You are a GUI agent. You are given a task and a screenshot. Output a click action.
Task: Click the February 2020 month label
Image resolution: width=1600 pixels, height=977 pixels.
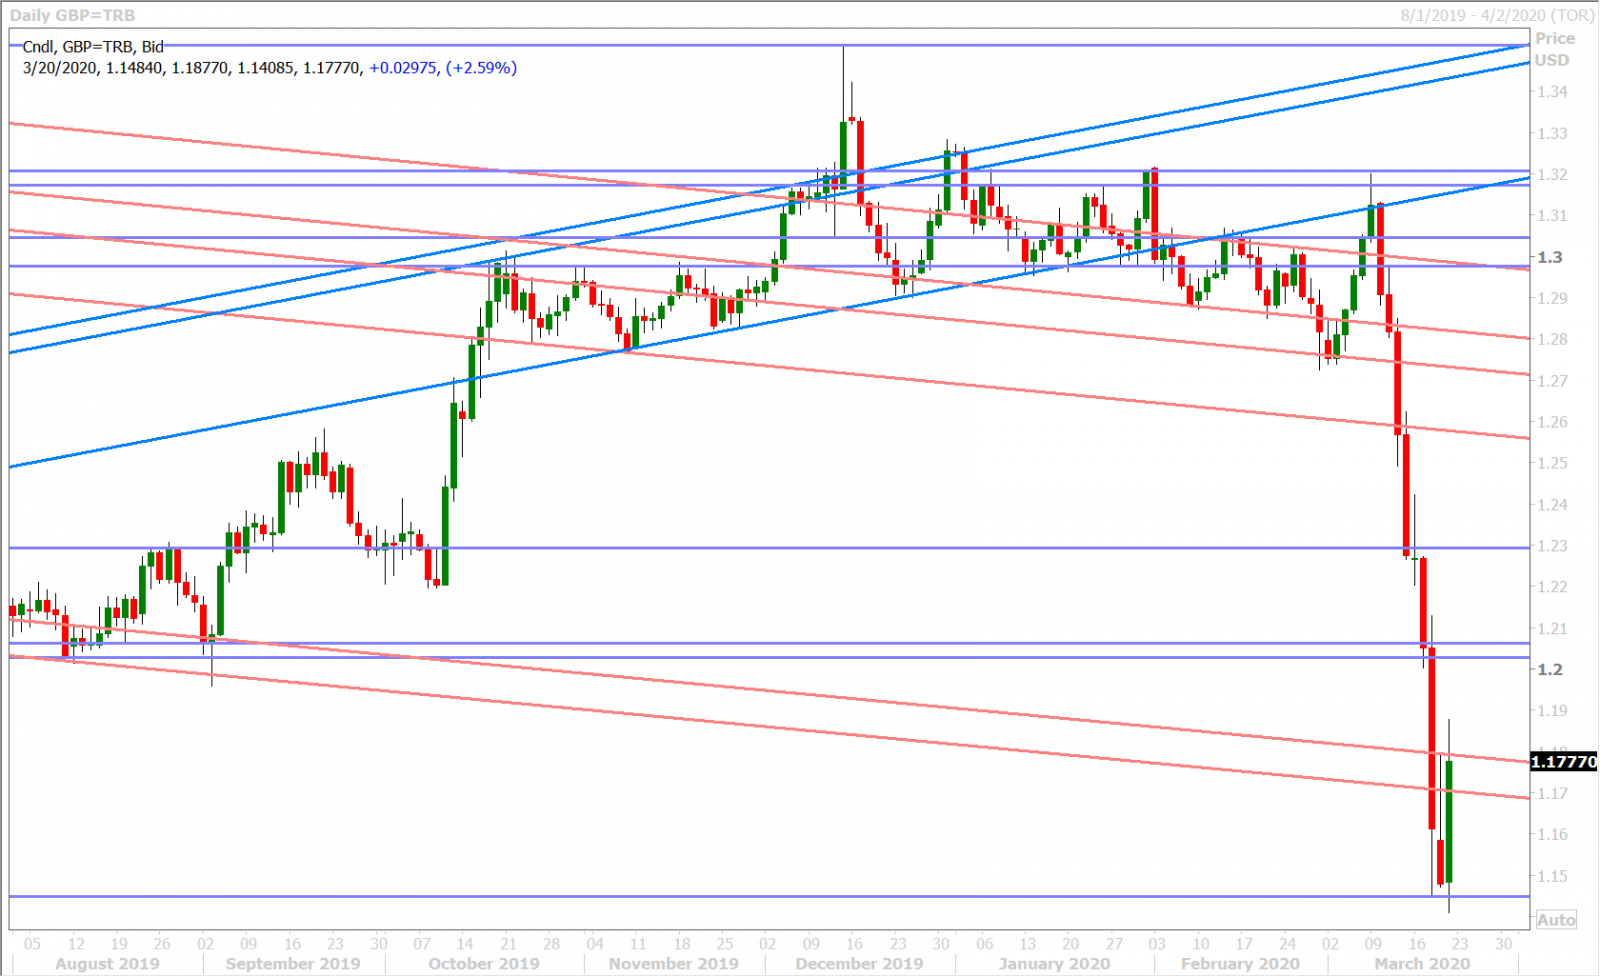click(1240, 964)
